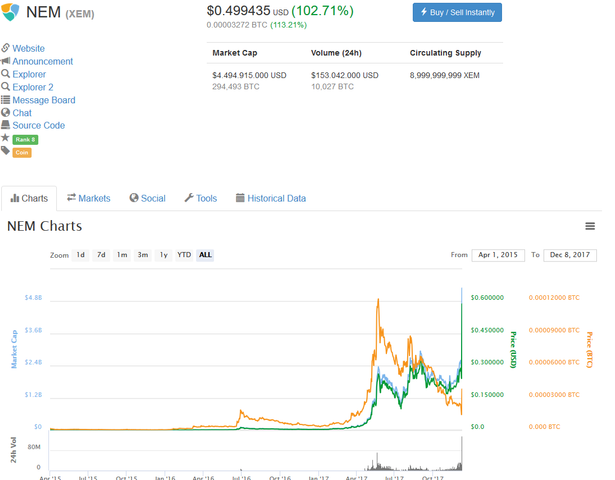Screen dimensions: 615x480
Task: Click the orange Coin tag badge
Action: [x=22, y=153]
